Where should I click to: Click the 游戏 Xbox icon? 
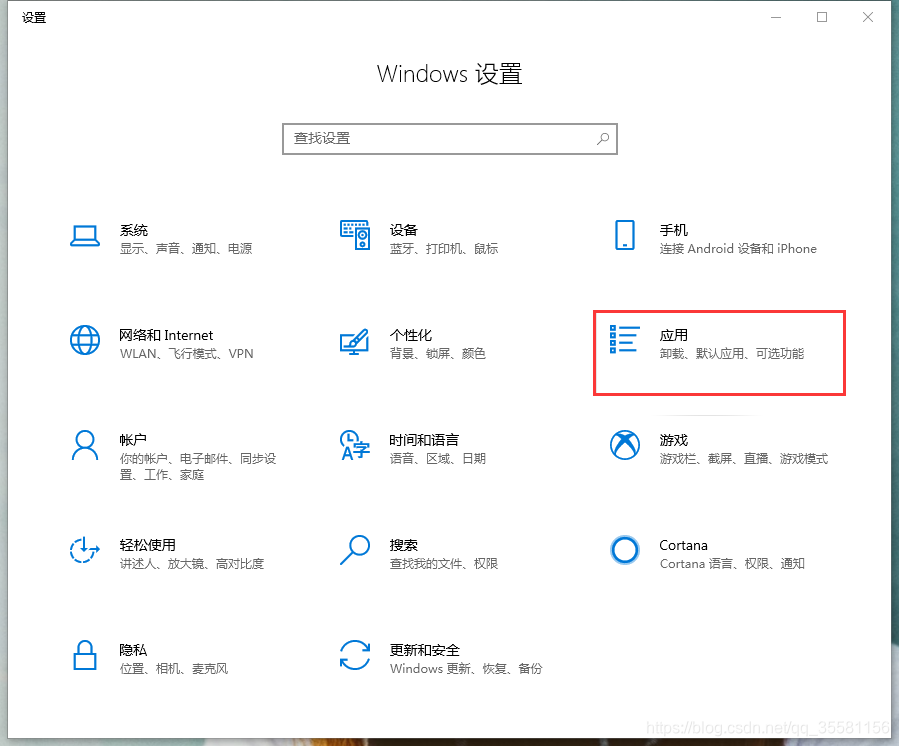(625, 445)
